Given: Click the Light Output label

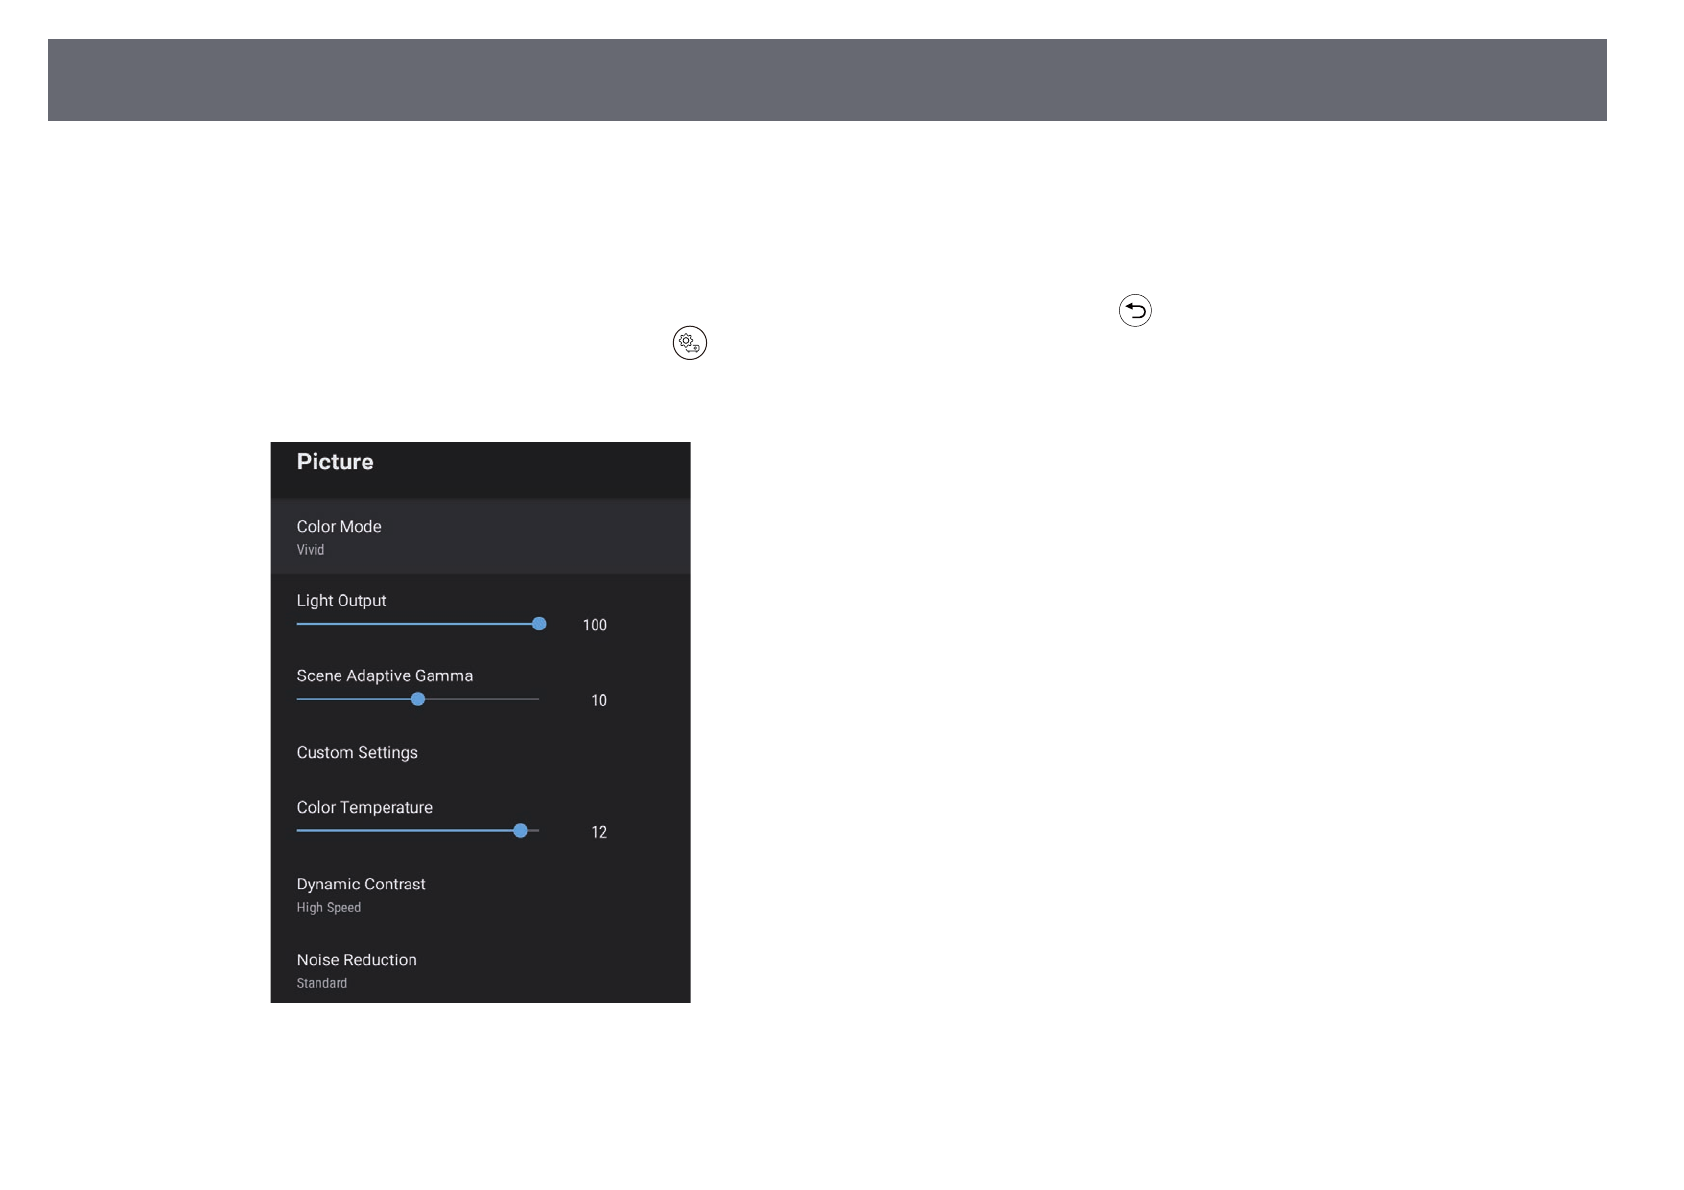Looking at the screenshot, I should [341, 601].
